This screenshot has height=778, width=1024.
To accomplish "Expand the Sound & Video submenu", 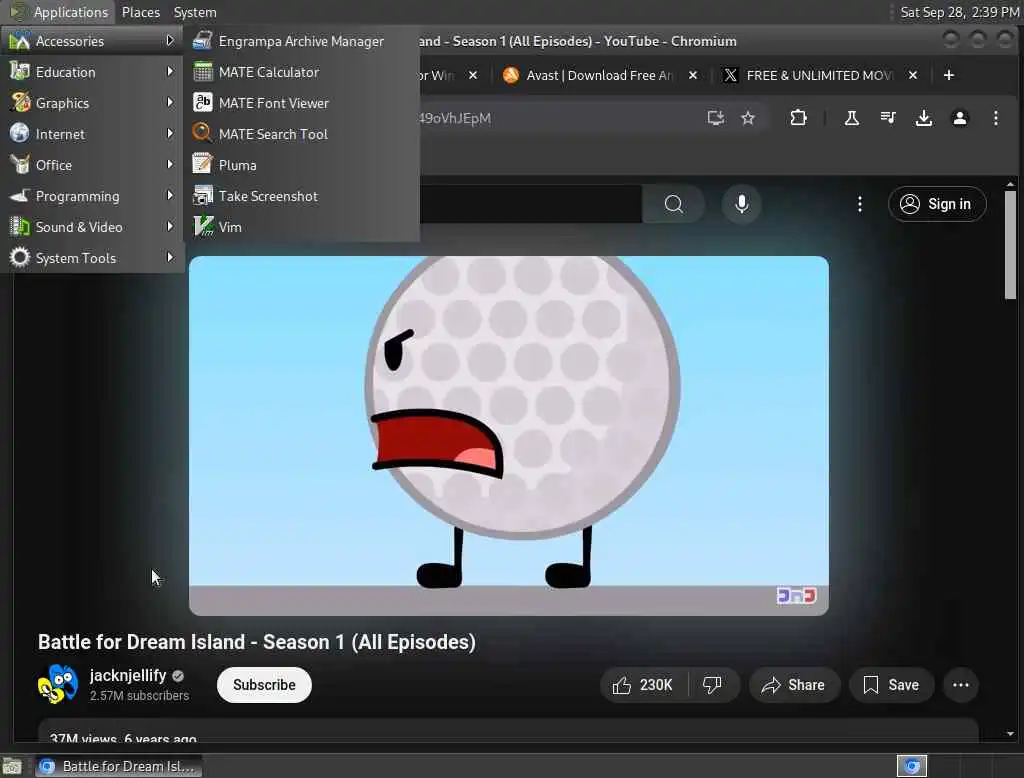I will [91, 227].
